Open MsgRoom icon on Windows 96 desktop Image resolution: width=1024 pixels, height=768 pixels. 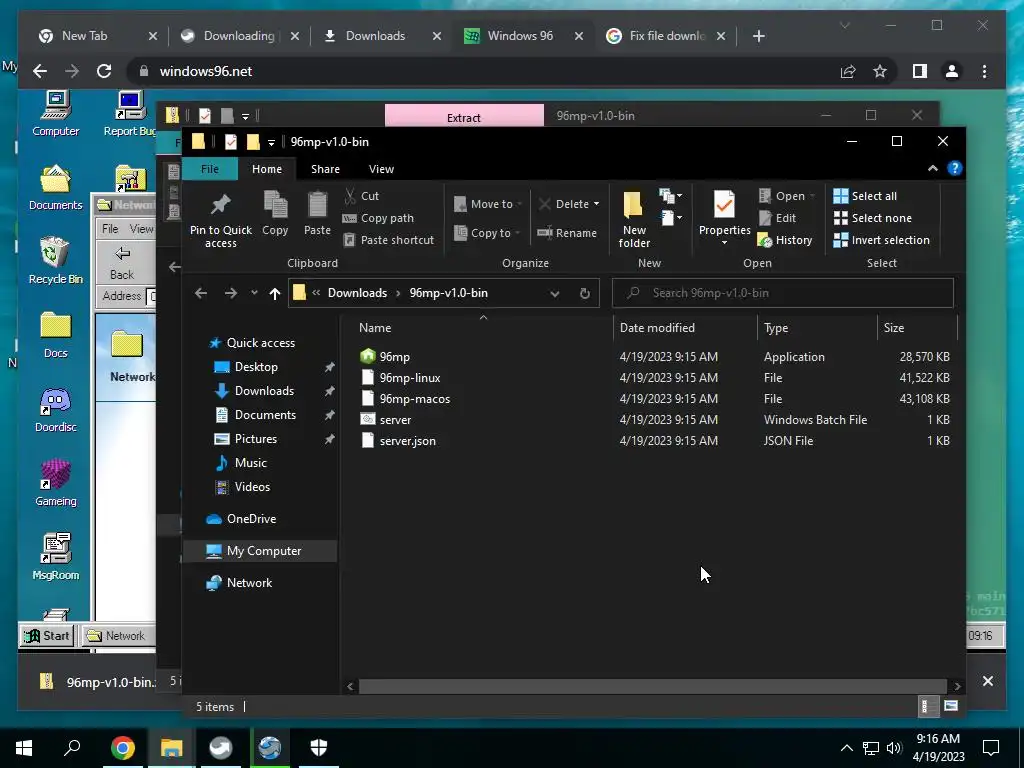[56, 557]
